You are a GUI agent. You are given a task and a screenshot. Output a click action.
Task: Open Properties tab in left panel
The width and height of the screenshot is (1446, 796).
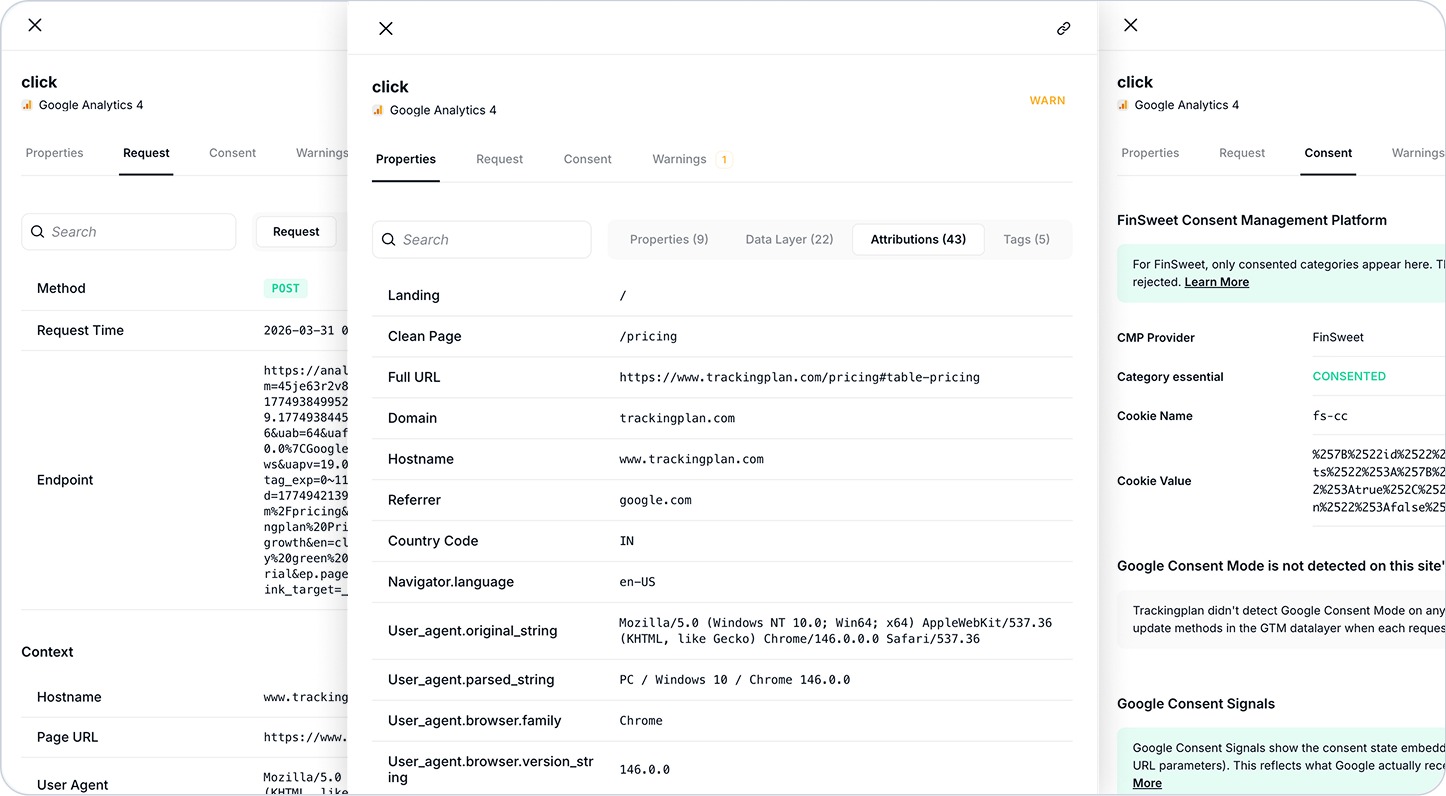point(54,153)
